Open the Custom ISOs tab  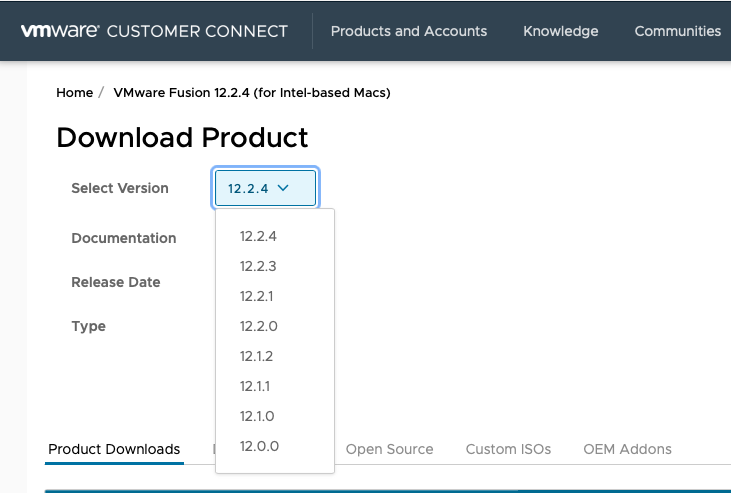point(508,449)
